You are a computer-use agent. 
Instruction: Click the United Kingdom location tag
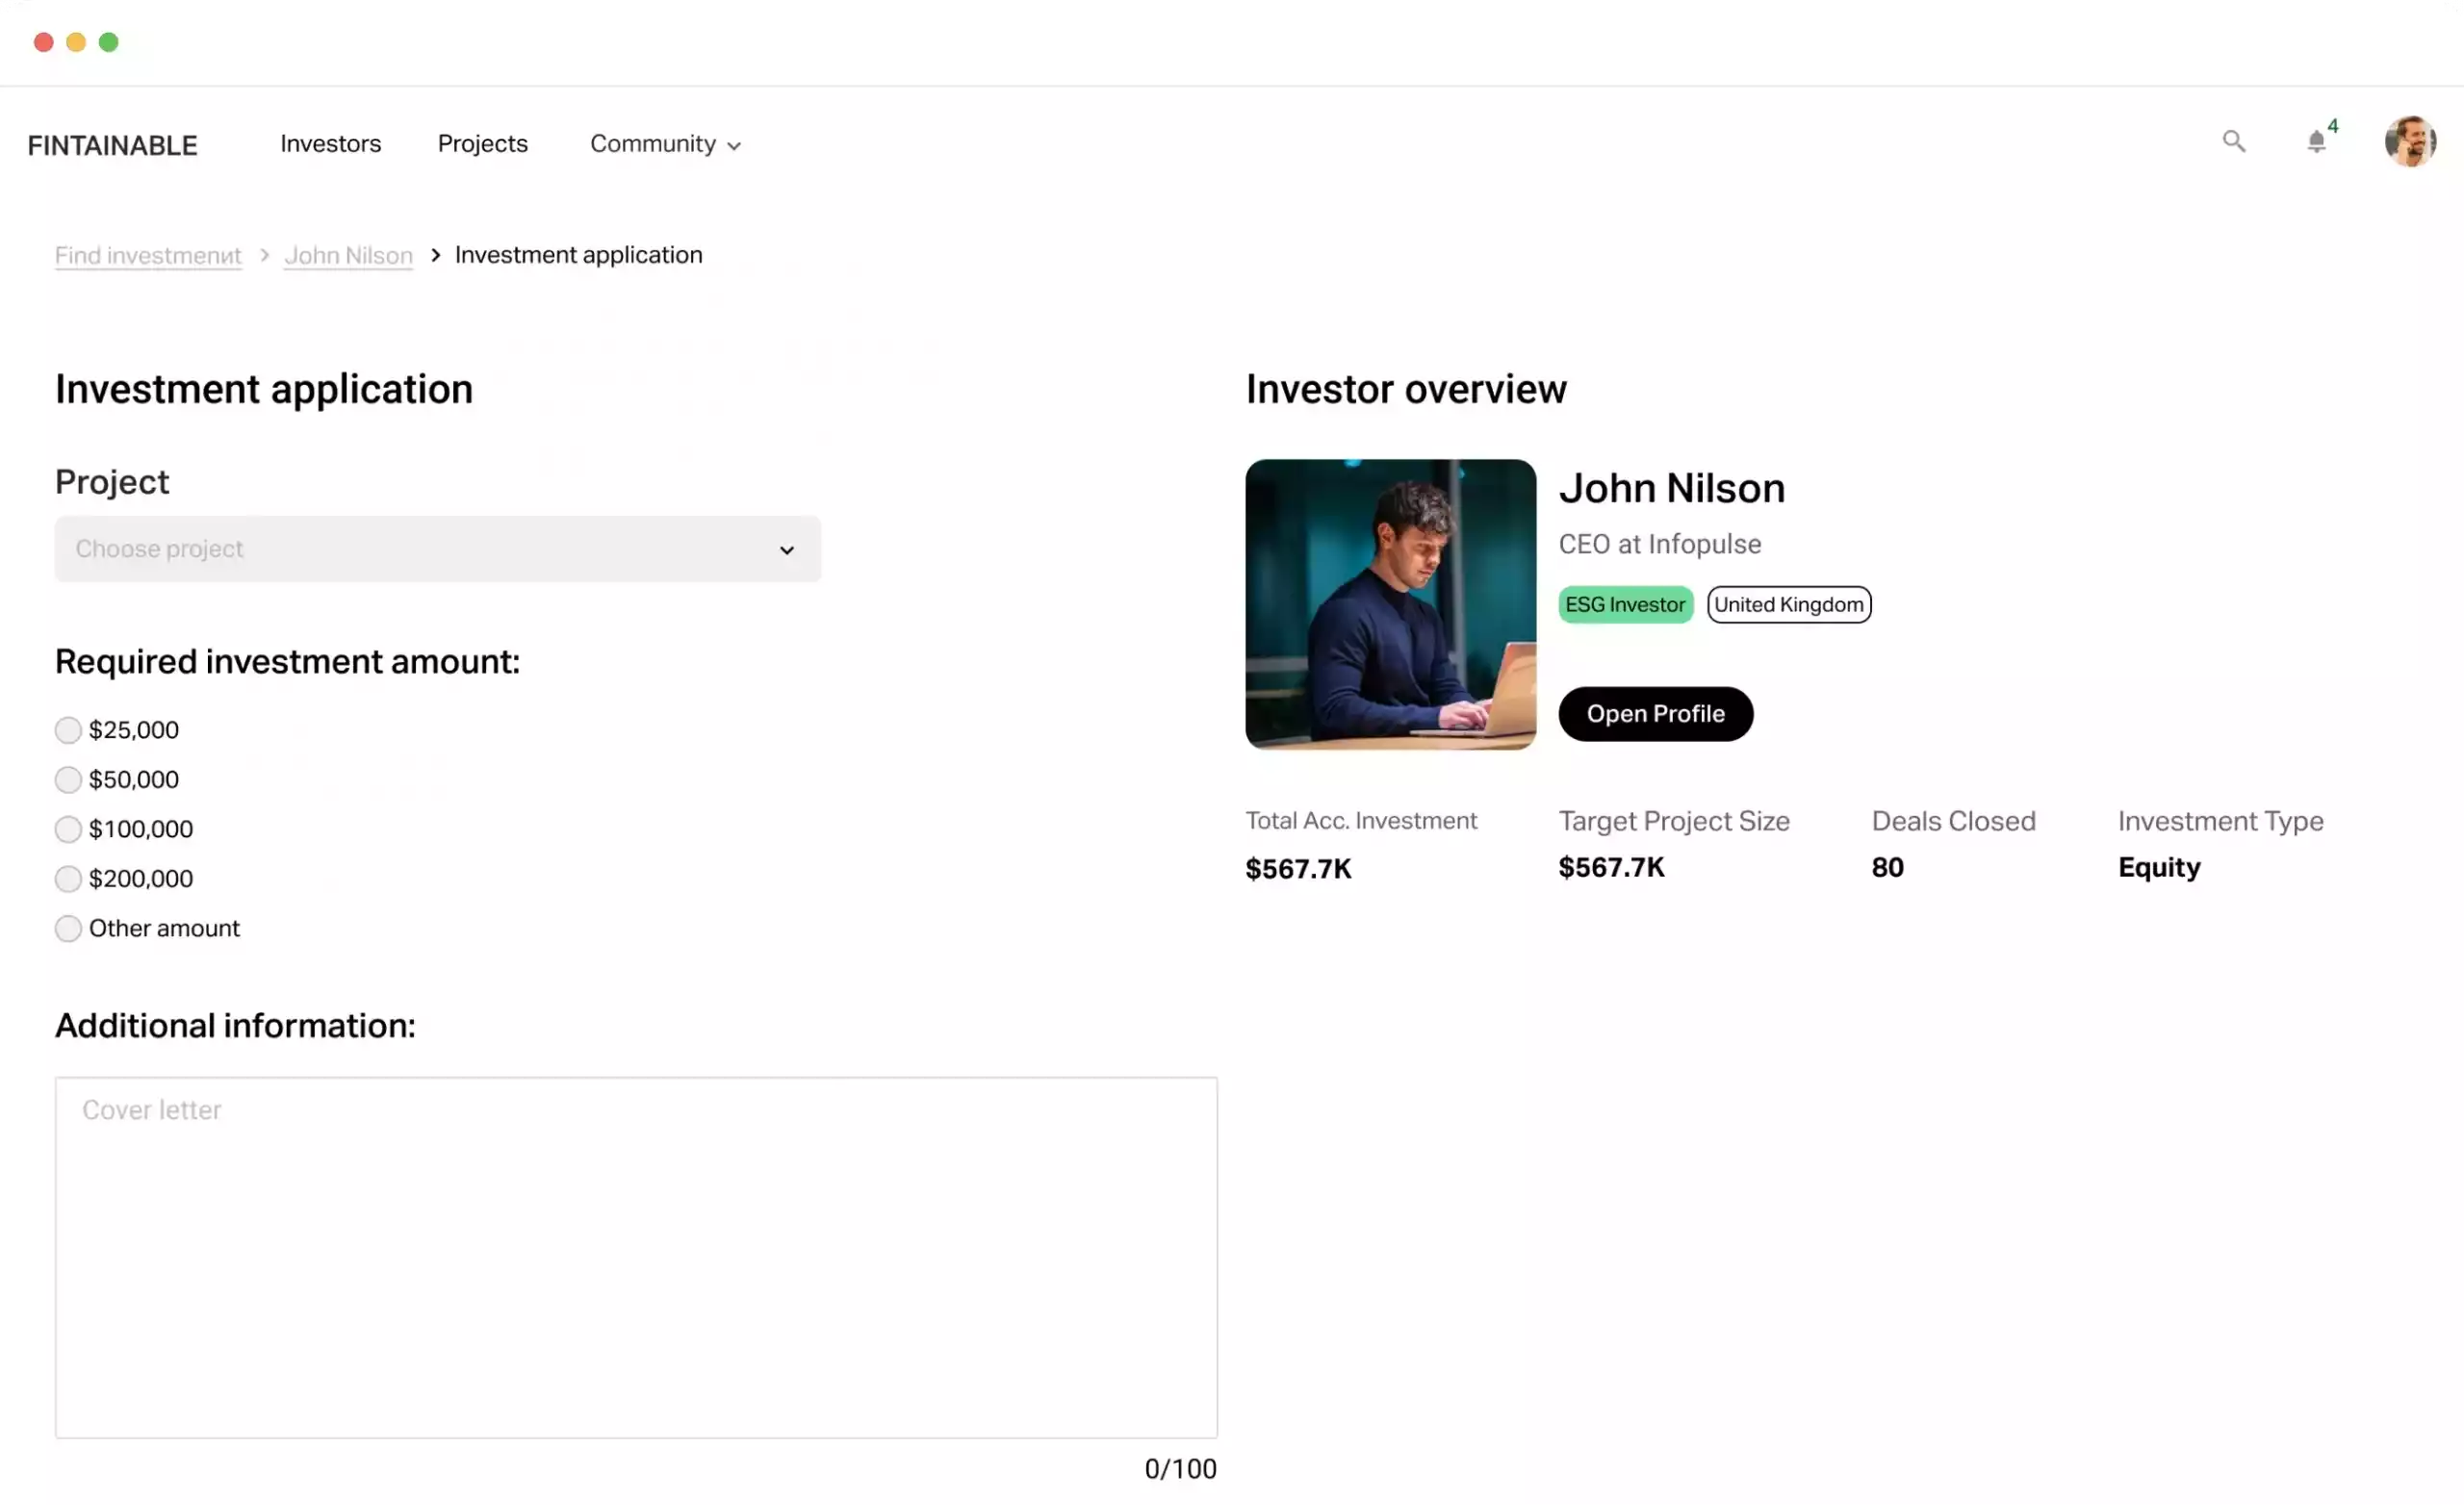point(1790,603)
